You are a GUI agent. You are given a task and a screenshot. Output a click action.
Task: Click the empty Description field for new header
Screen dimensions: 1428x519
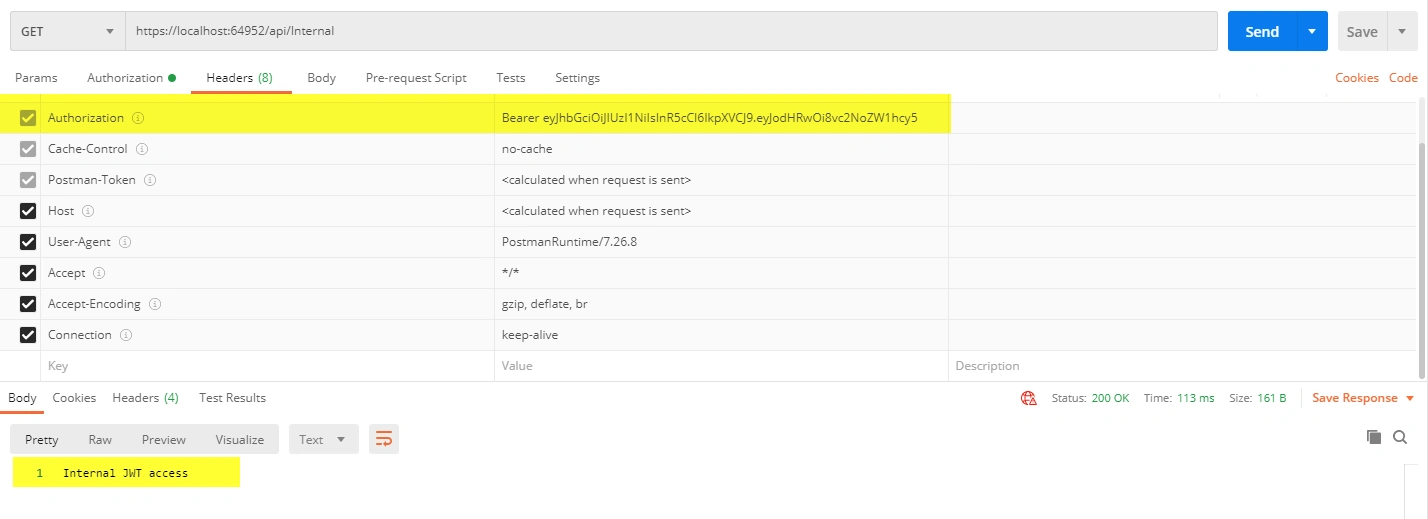[x=1182, y=366]
